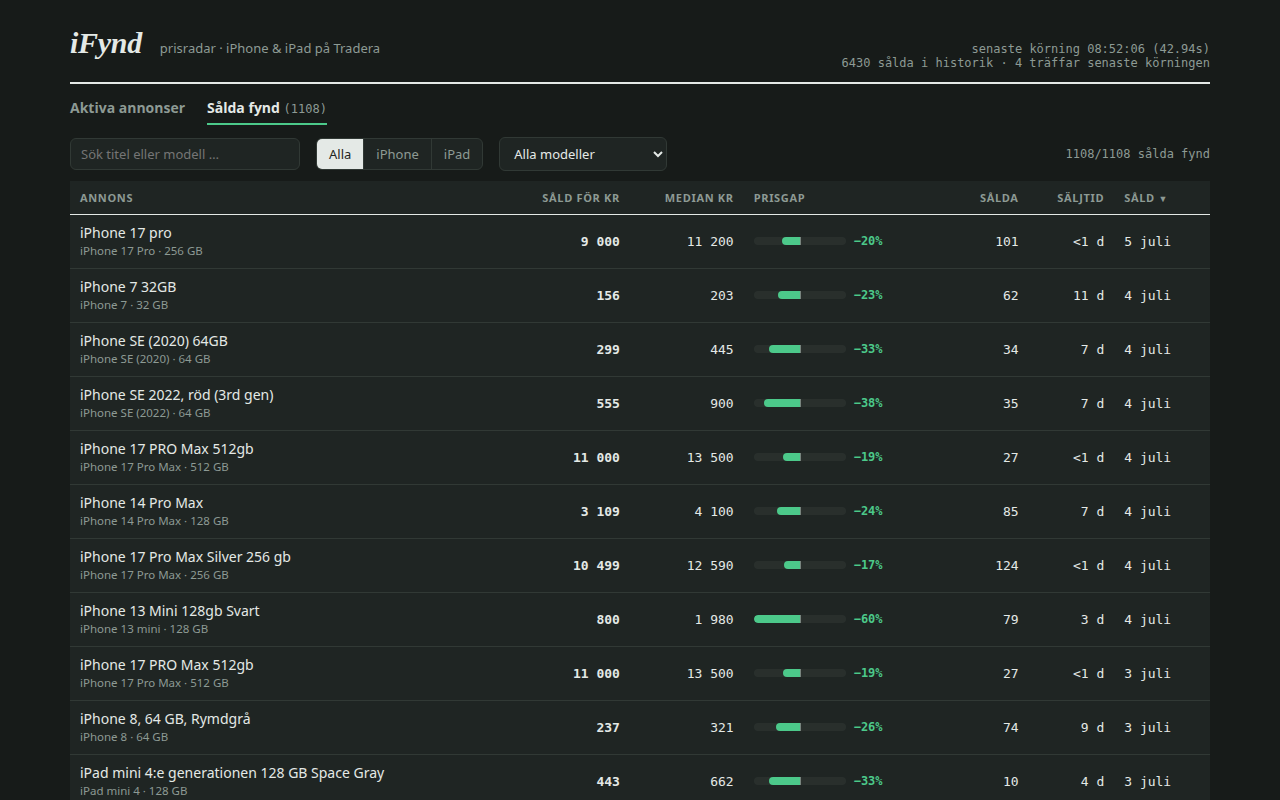Click the 3 d säljtid value

1092,619
